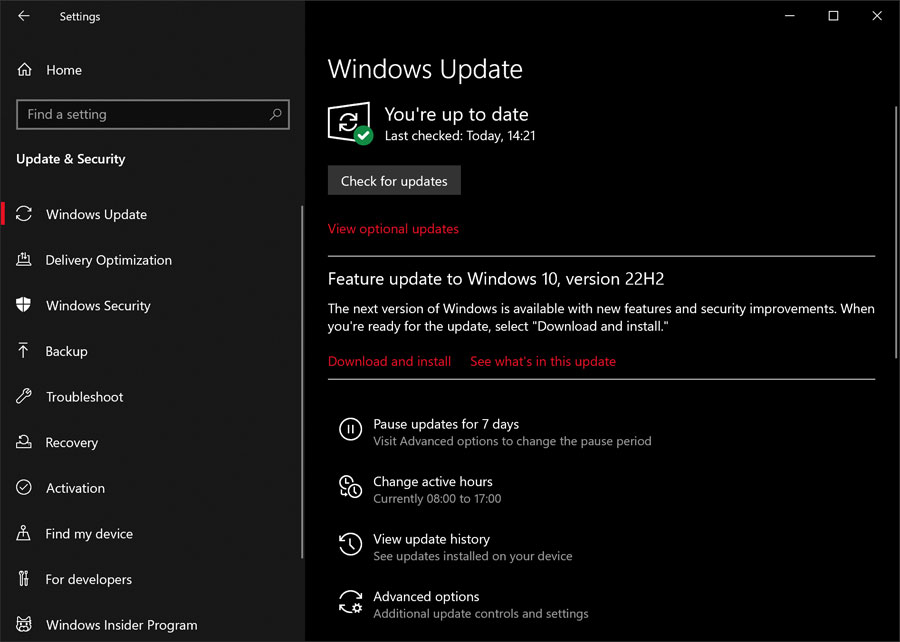
Task: Click the "Last checked: Today, 14:21" text
Action: click(460, 136)
